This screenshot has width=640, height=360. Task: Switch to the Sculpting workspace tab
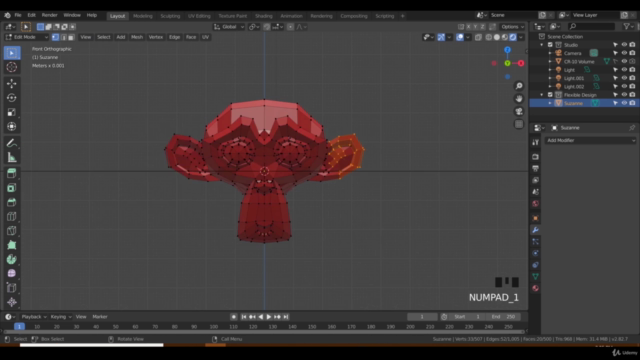tap(170, 16)
